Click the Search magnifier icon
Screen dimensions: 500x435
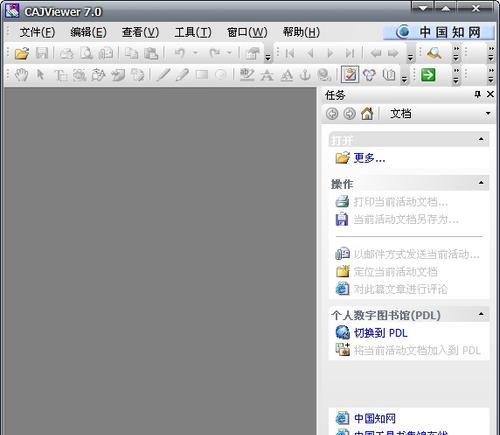point(435,53)
